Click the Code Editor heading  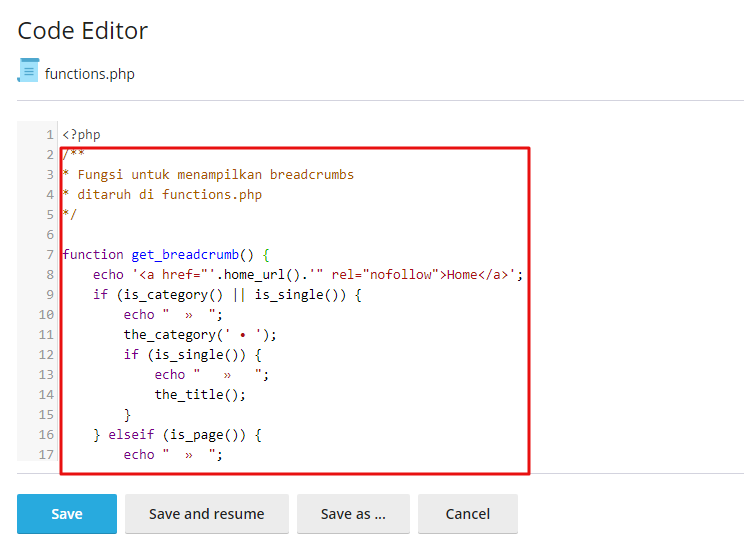[83, 31]
